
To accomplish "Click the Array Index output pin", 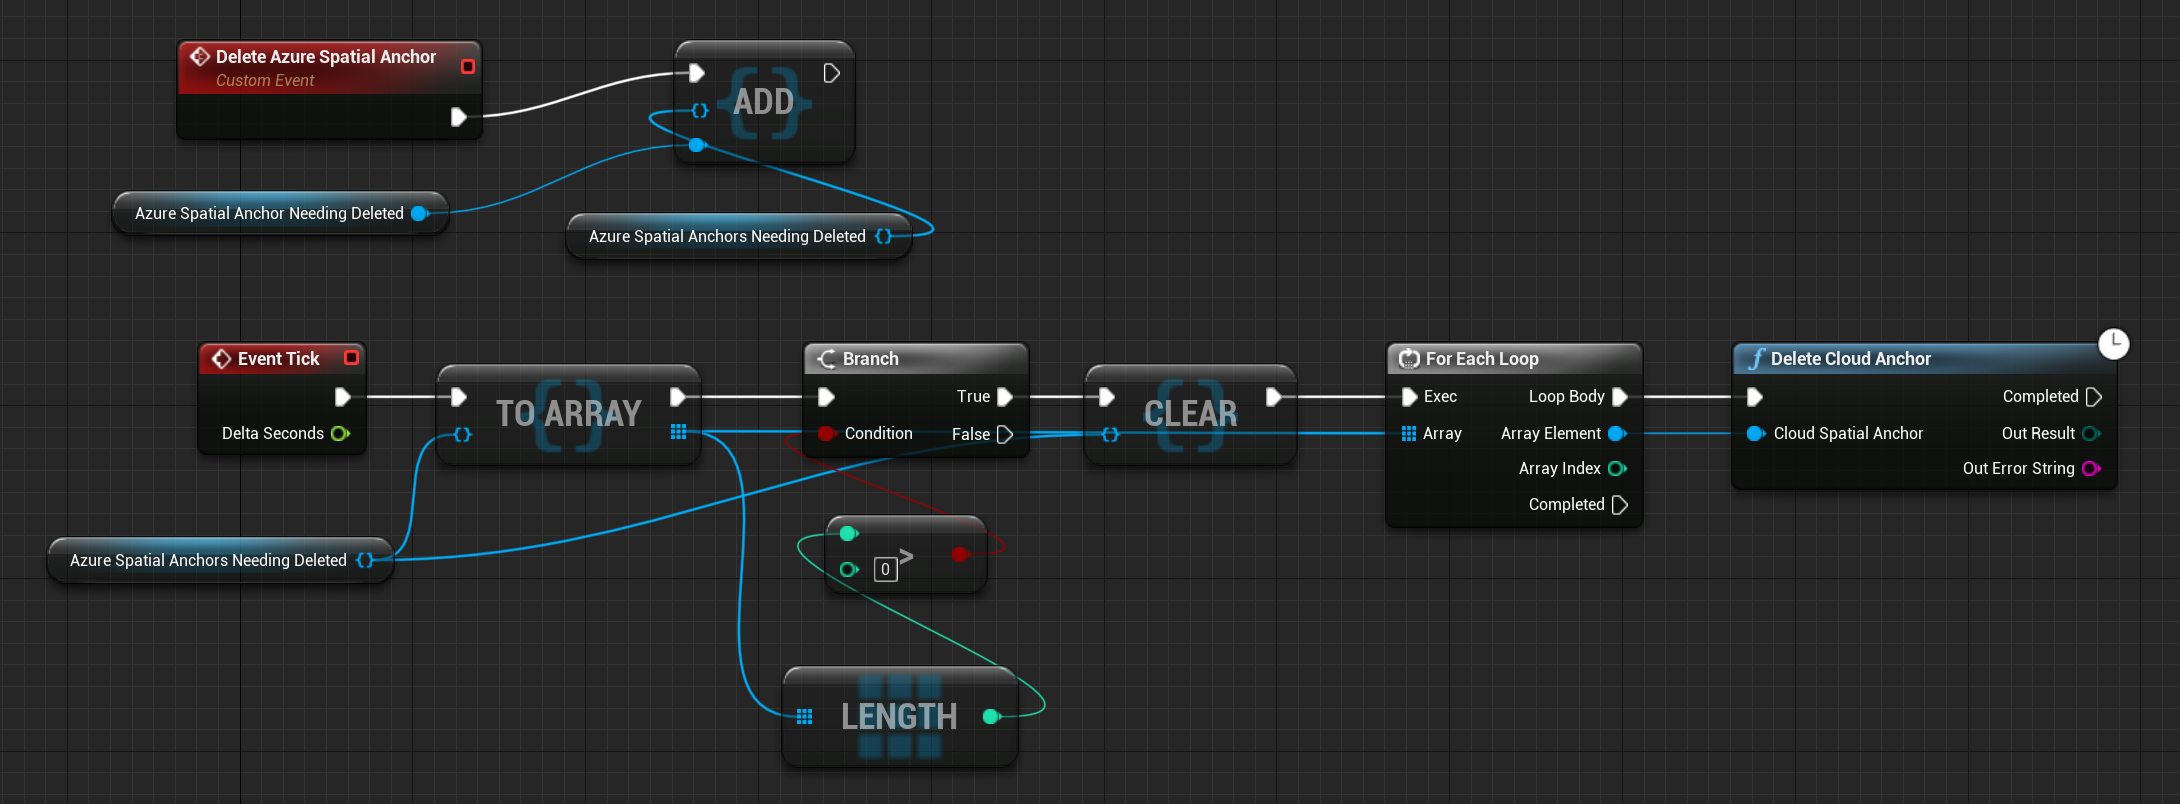I will [x=1617, y=468].
